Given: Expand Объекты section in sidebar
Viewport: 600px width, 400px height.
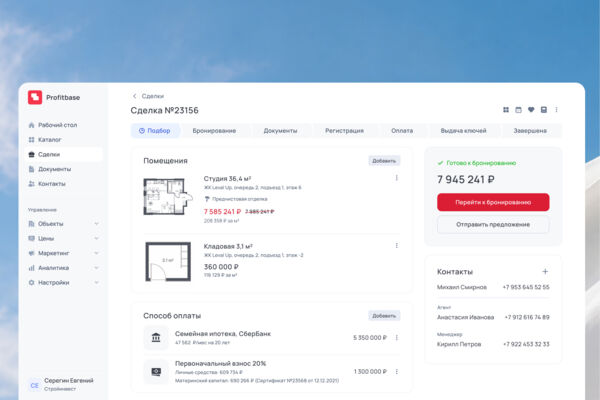Looking at the screenshot, I should point(96,224).
